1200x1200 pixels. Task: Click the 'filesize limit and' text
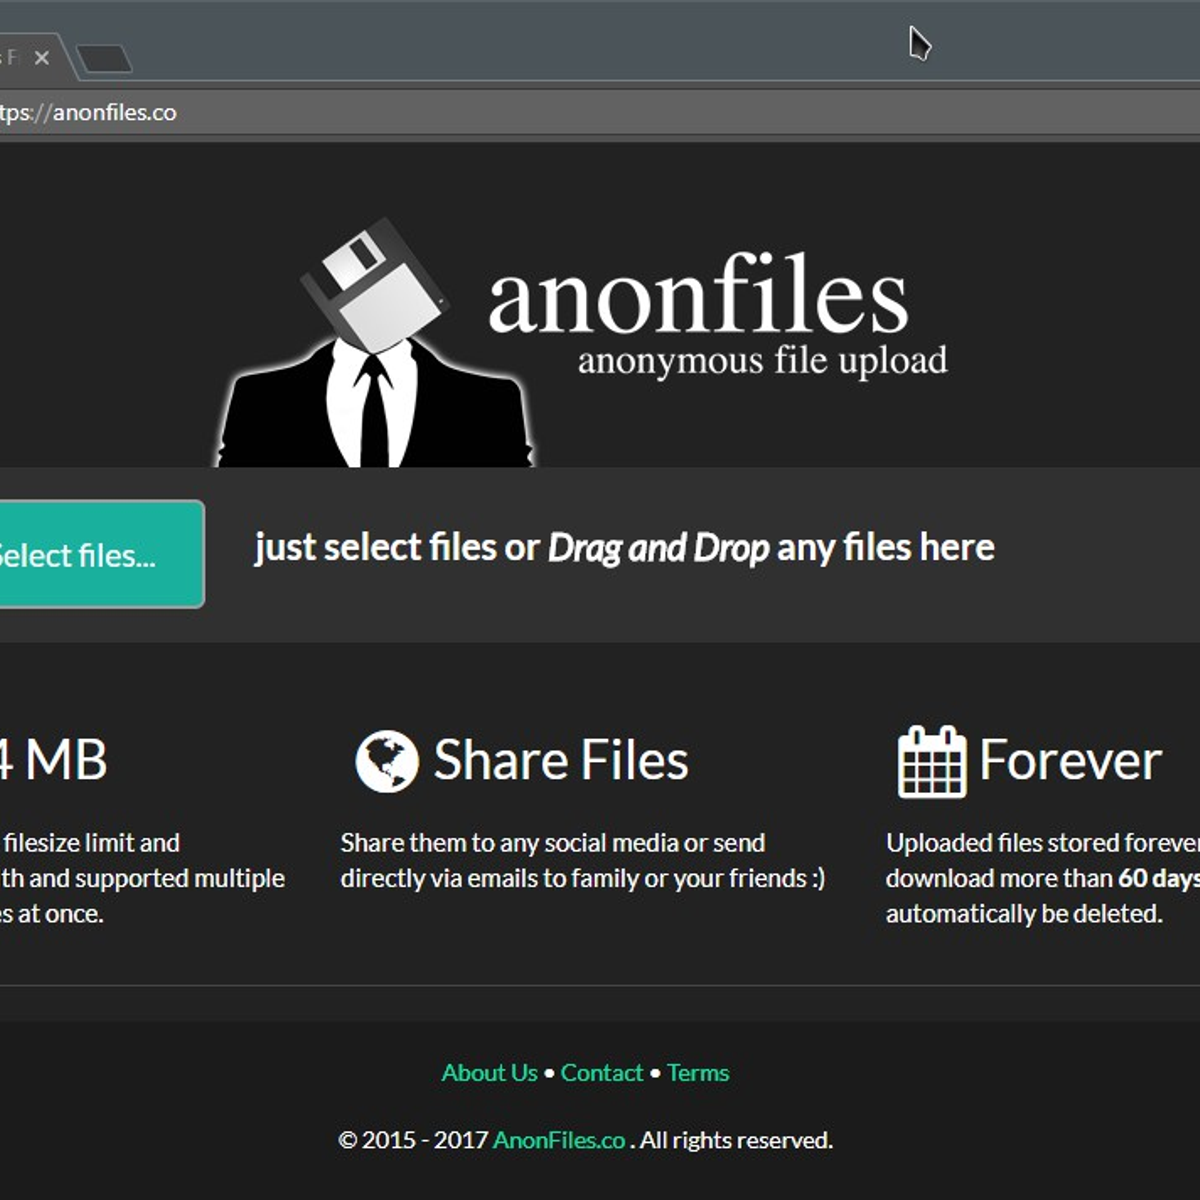pos(92,843)
